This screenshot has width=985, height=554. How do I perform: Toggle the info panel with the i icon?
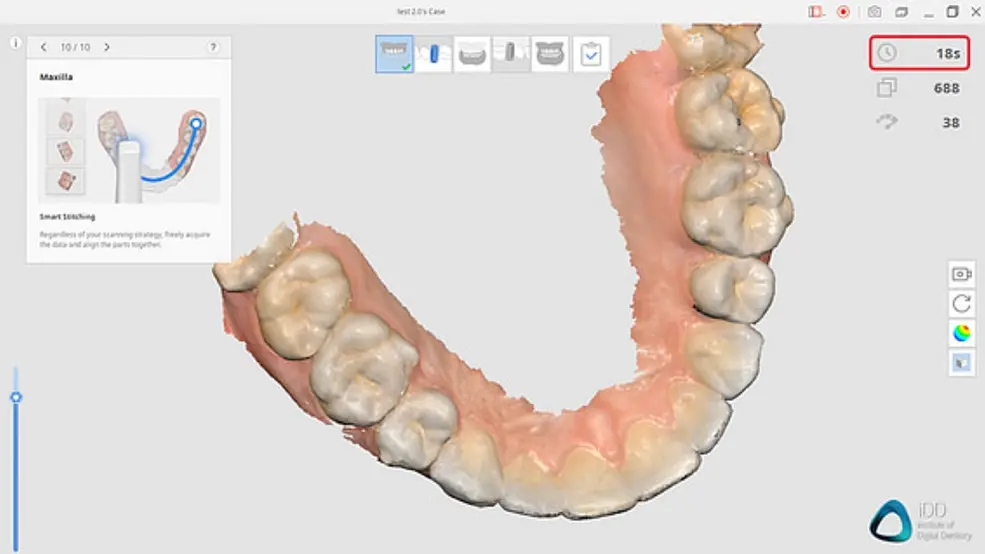click(x=15, y=43)
